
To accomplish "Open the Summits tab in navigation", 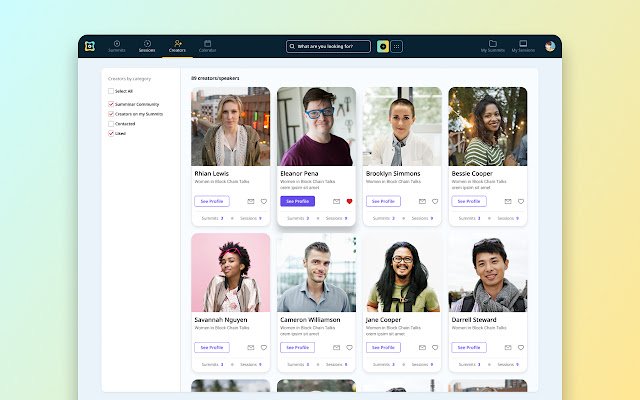I will (117, 46).
